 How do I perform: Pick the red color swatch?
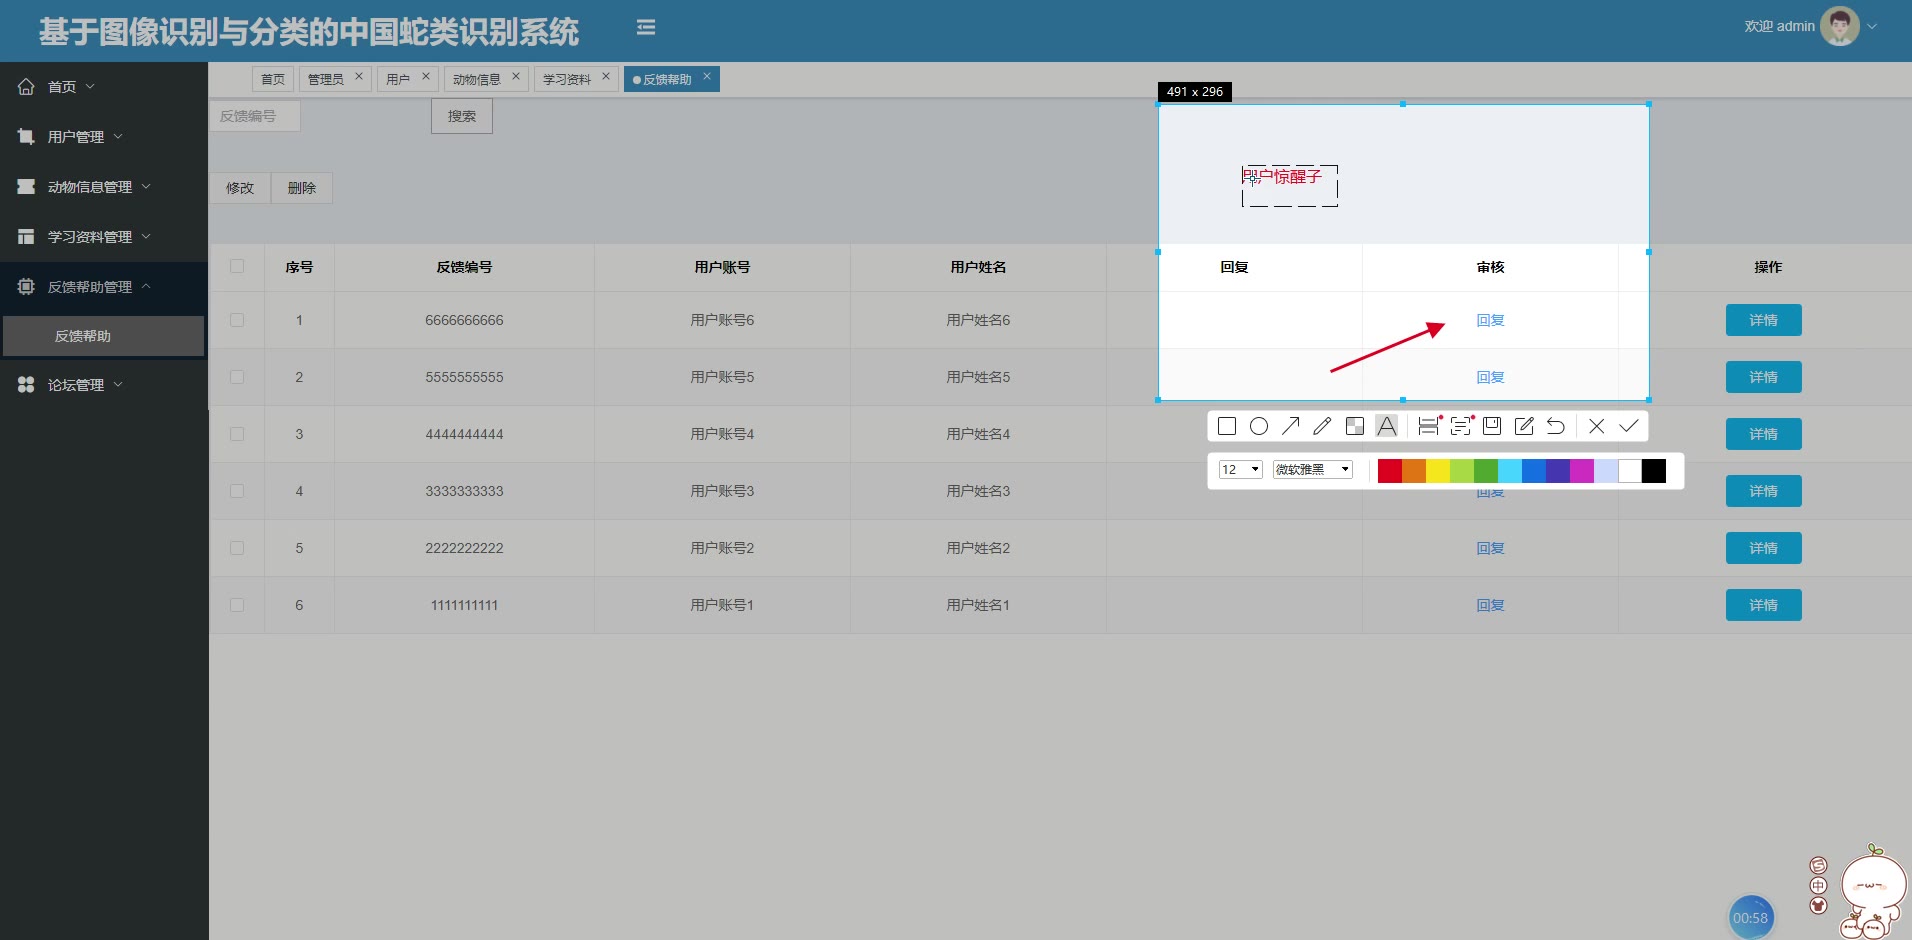1390,471
